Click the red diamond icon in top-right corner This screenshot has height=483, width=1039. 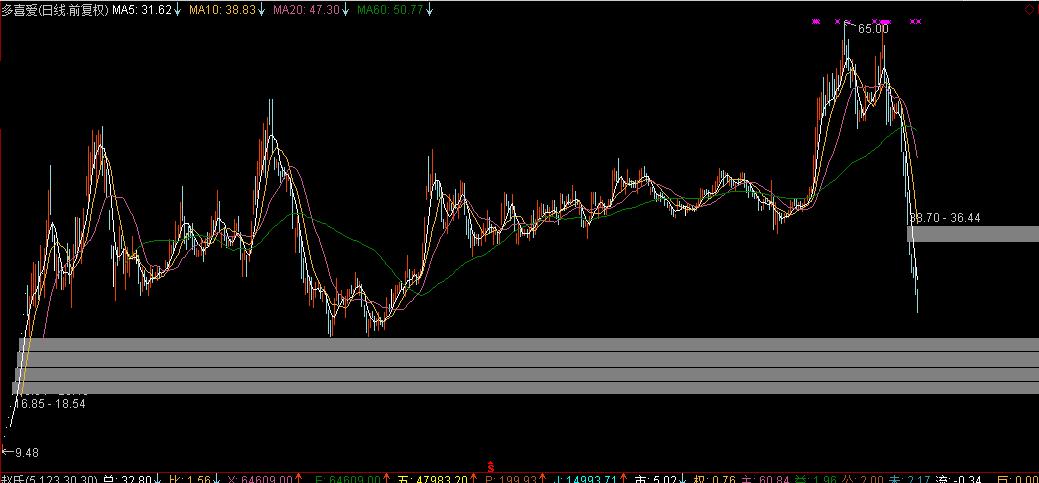[x=1030, y=8]
